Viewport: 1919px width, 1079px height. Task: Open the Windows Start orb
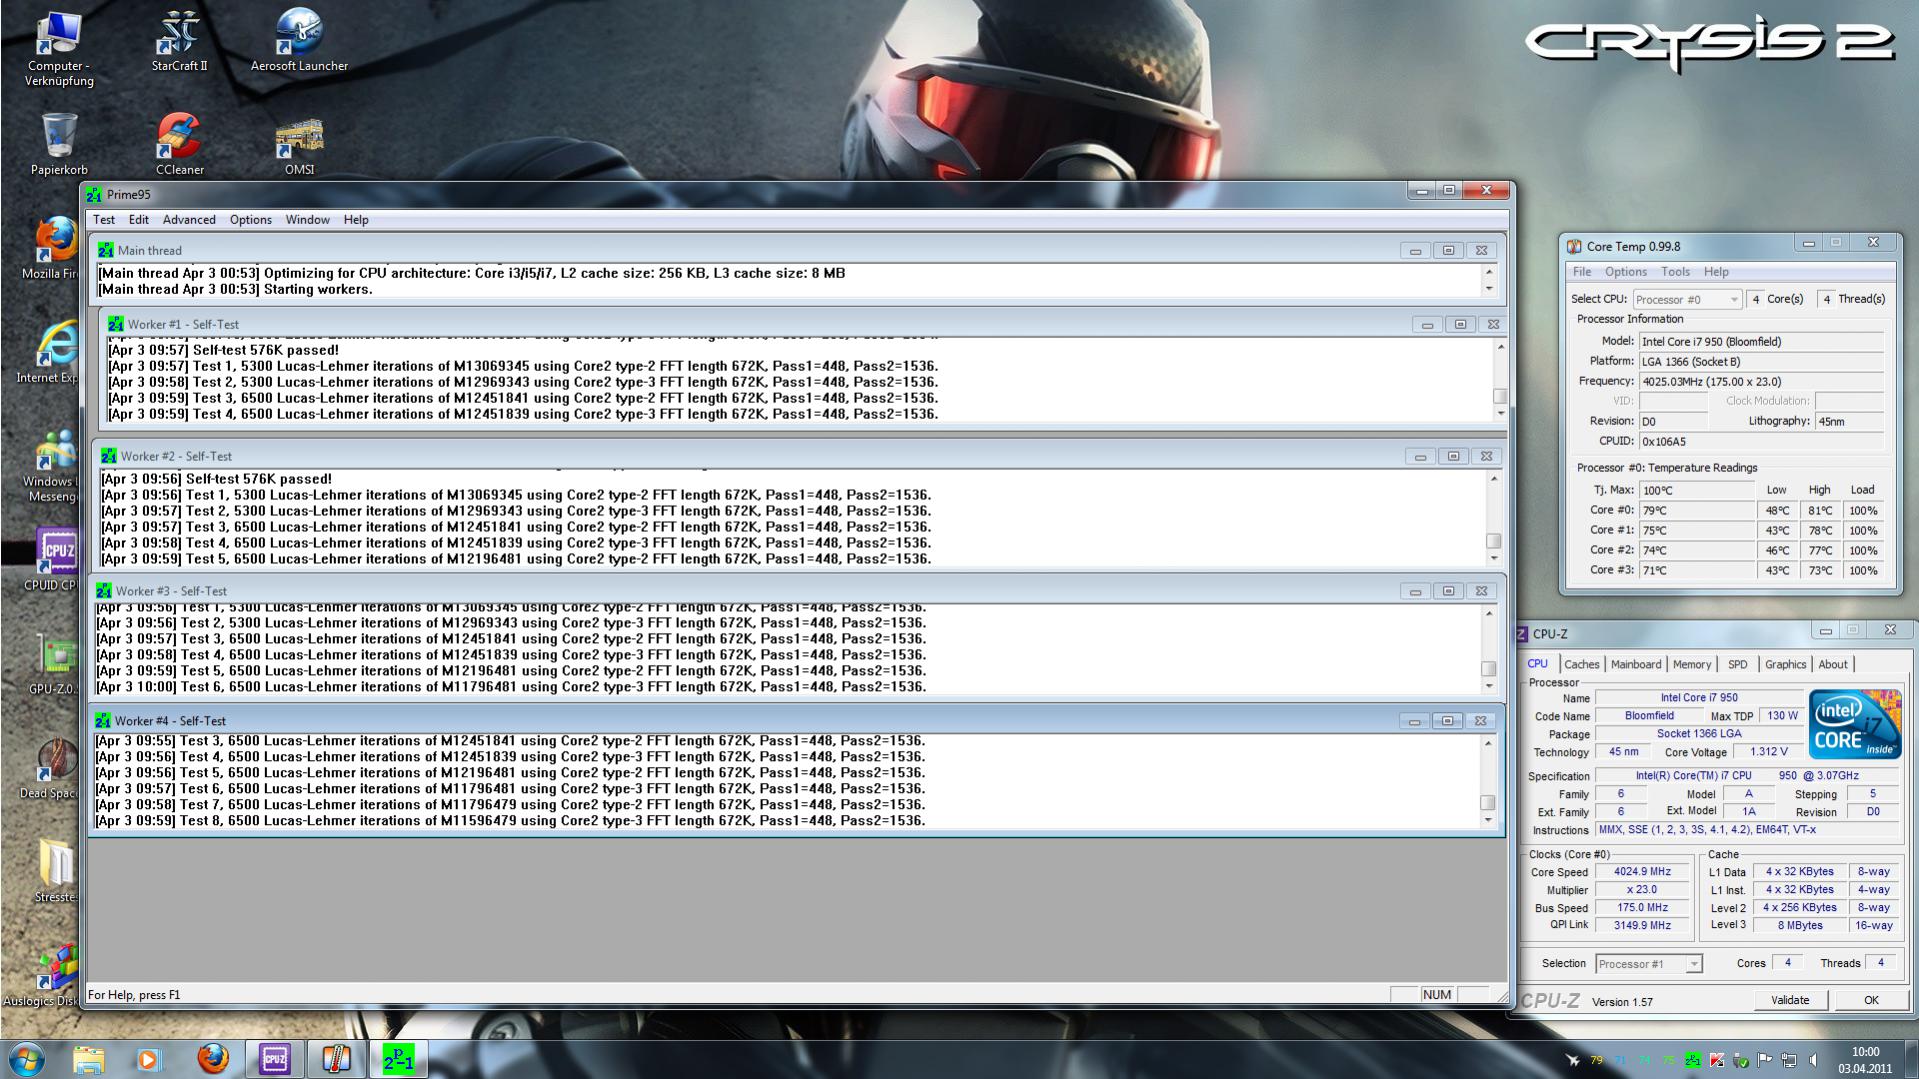click(x=27, y=1059)
